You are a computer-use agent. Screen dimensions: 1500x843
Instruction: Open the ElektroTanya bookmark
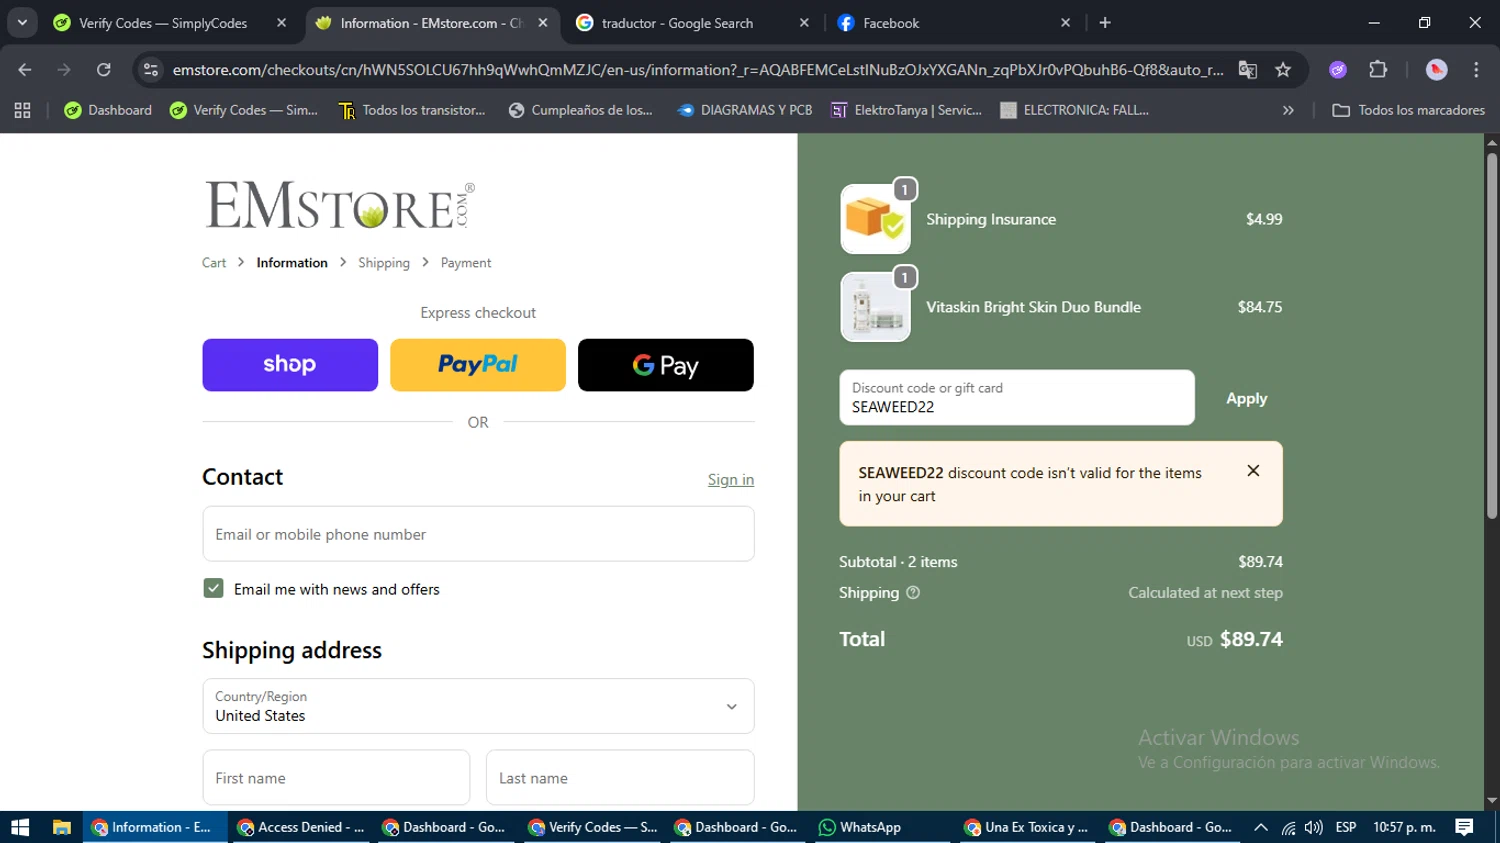click(906, 110)
